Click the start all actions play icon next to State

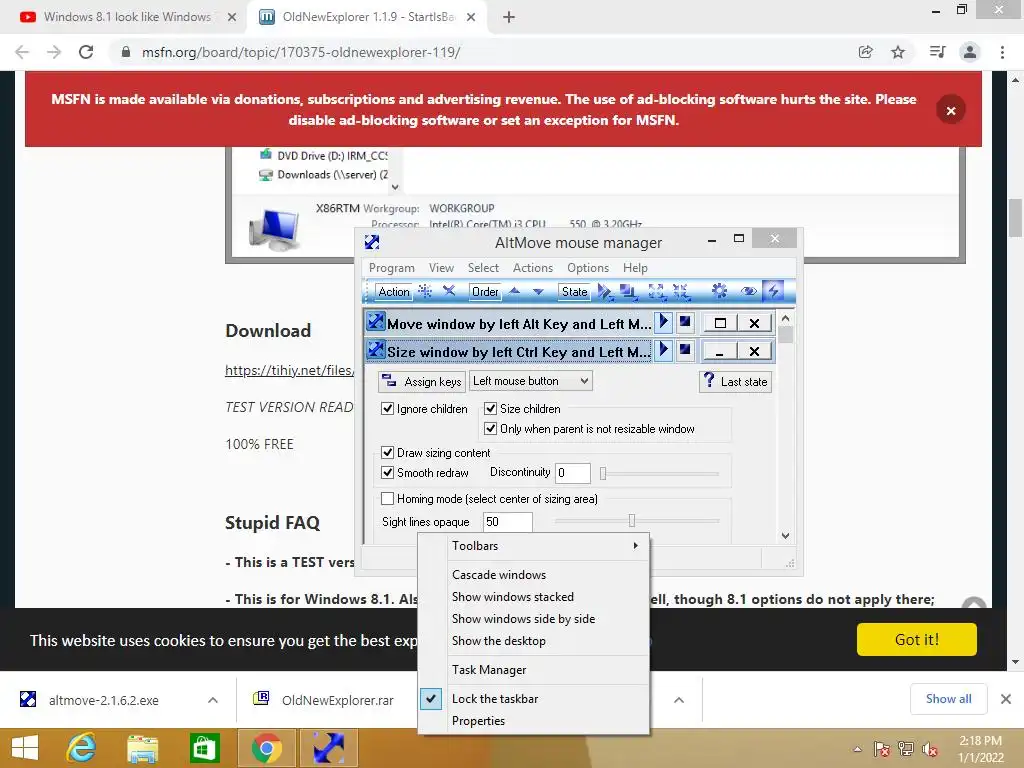point(605,291)
